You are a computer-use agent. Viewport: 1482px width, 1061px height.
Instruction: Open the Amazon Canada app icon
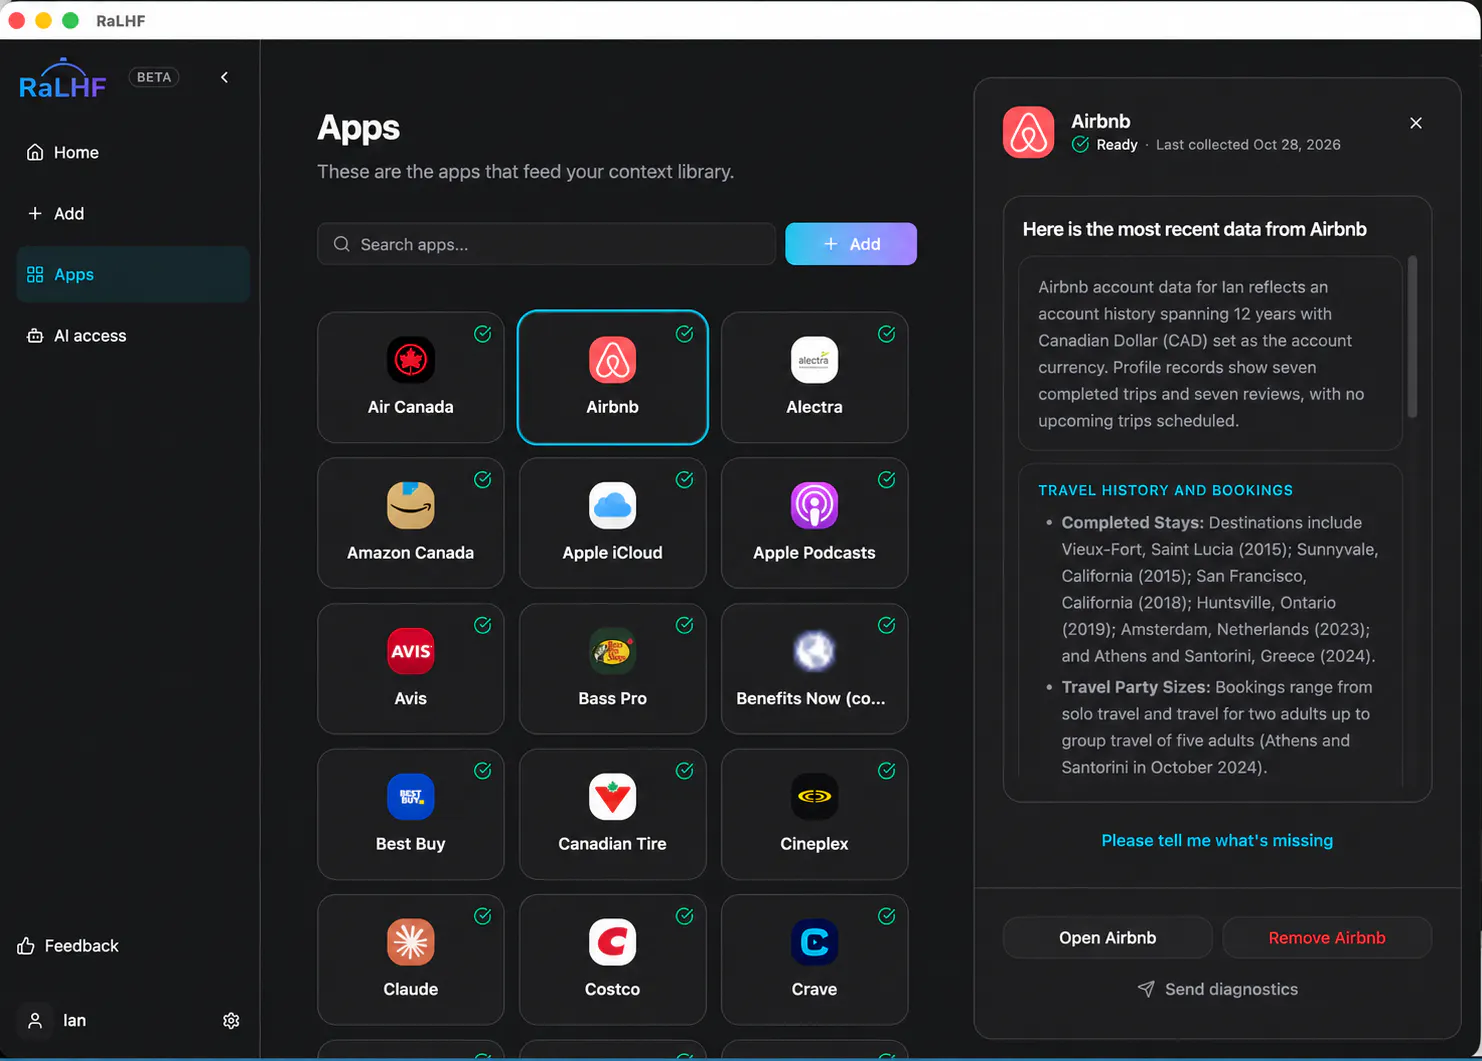(410, 505)
